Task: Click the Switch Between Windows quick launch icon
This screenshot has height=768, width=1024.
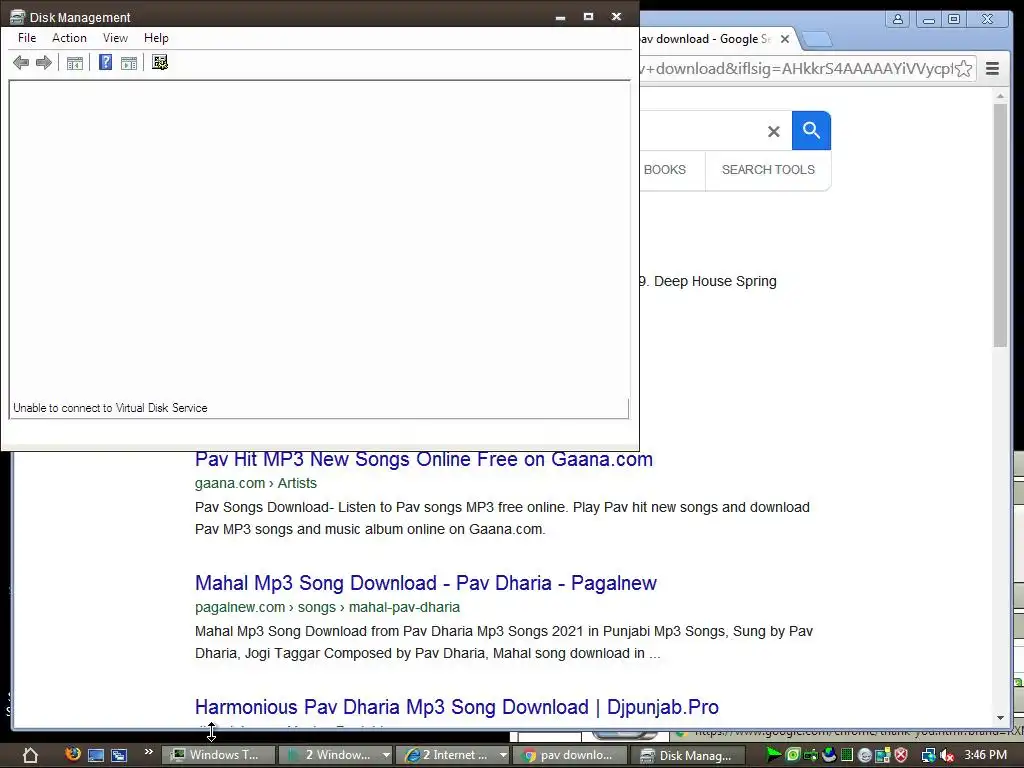Action: coord(119,756)
